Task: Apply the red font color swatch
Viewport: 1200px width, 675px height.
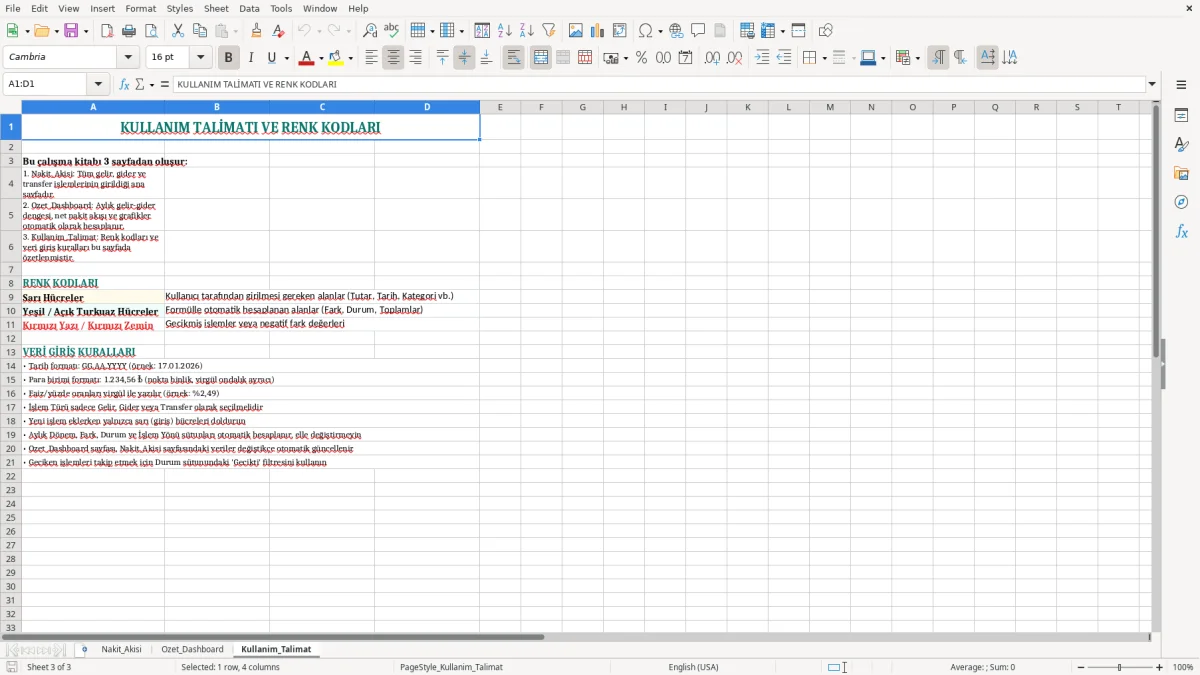Action: pos(307,58)
